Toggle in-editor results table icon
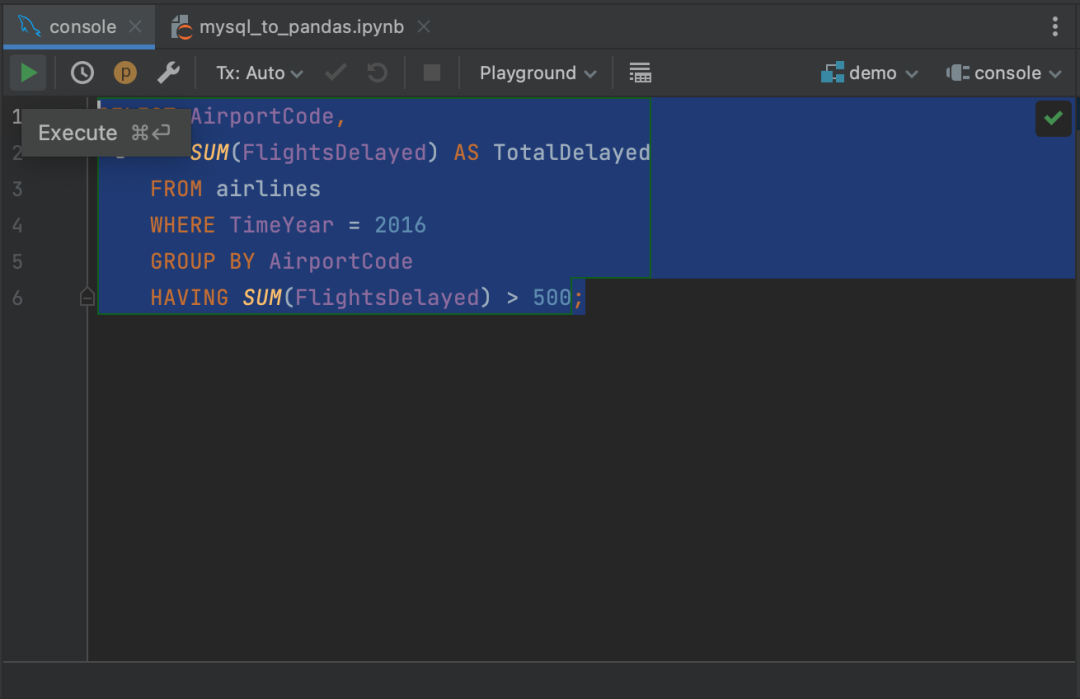1080x699 pixels. click(640, 73)
